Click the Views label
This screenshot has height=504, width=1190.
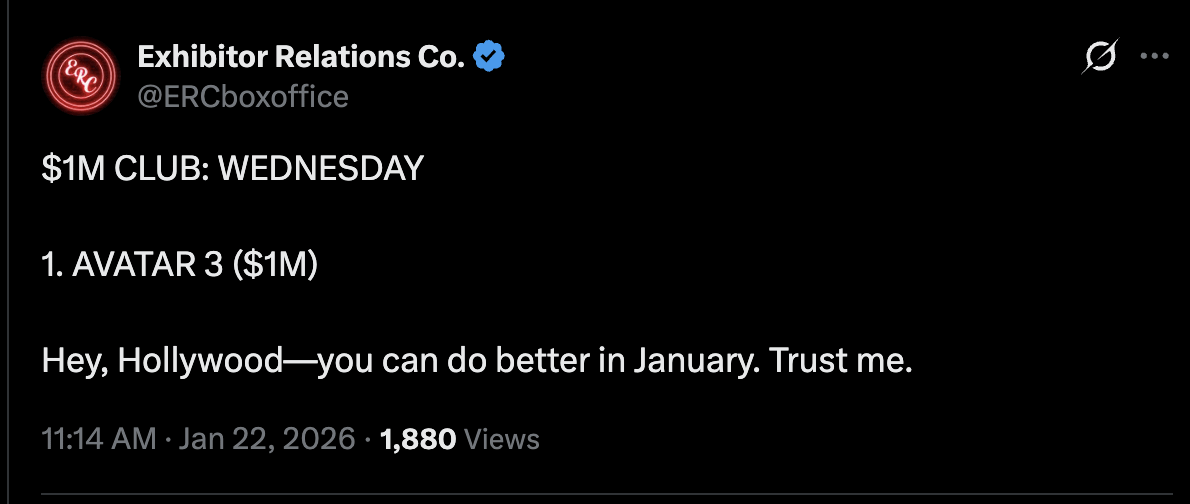pos(503,438)
